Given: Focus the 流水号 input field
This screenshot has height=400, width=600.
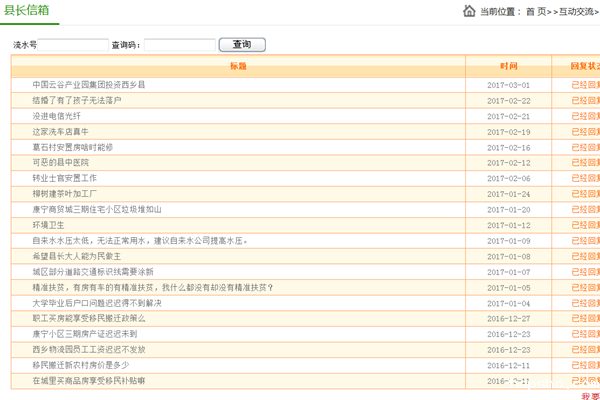Looking at the screenshot, I should [74, 46].
